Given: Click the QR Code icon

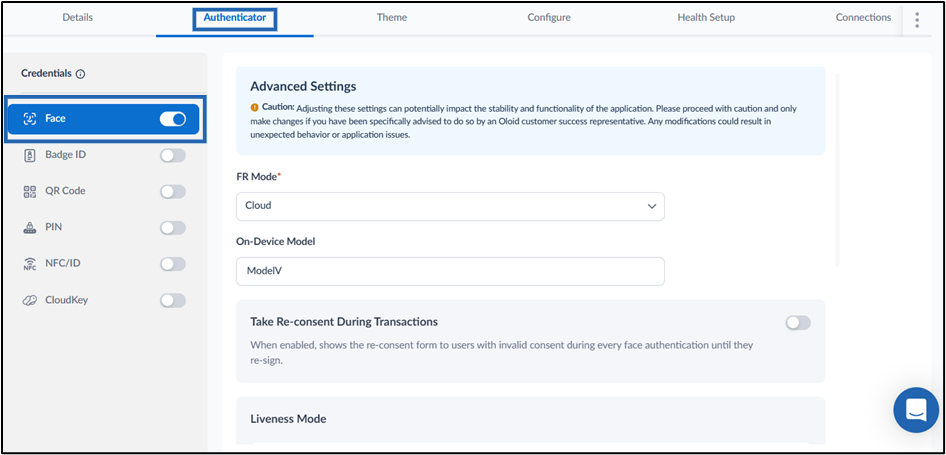Looking at the screenshot, I should (x=30, y=191).
